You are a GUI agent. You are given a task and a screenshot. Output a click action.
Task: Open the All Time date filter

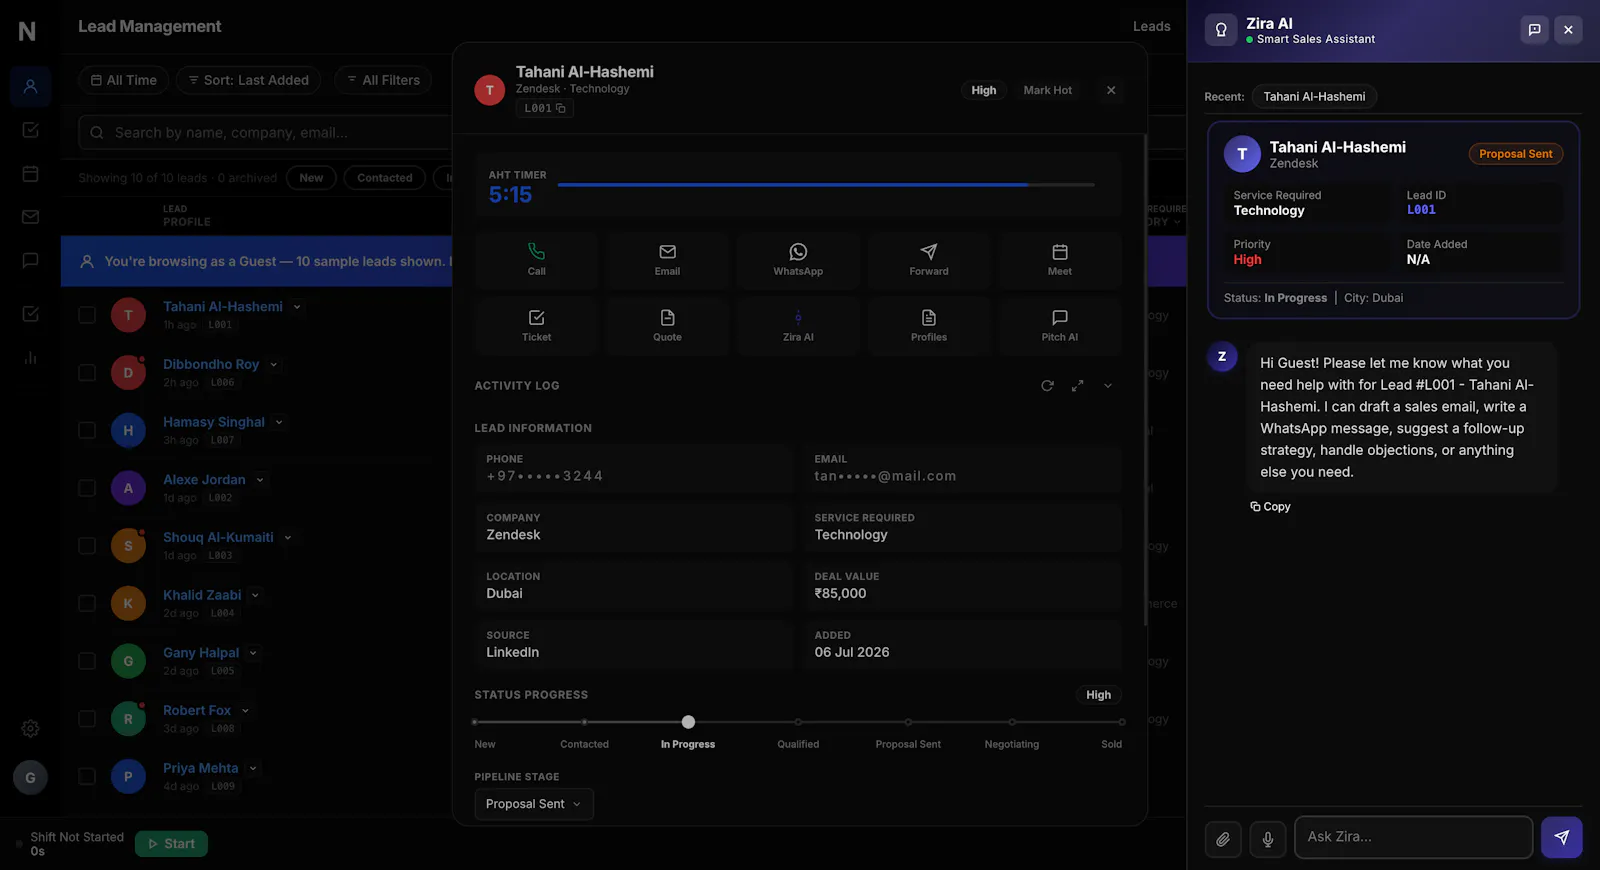point(124,80)
